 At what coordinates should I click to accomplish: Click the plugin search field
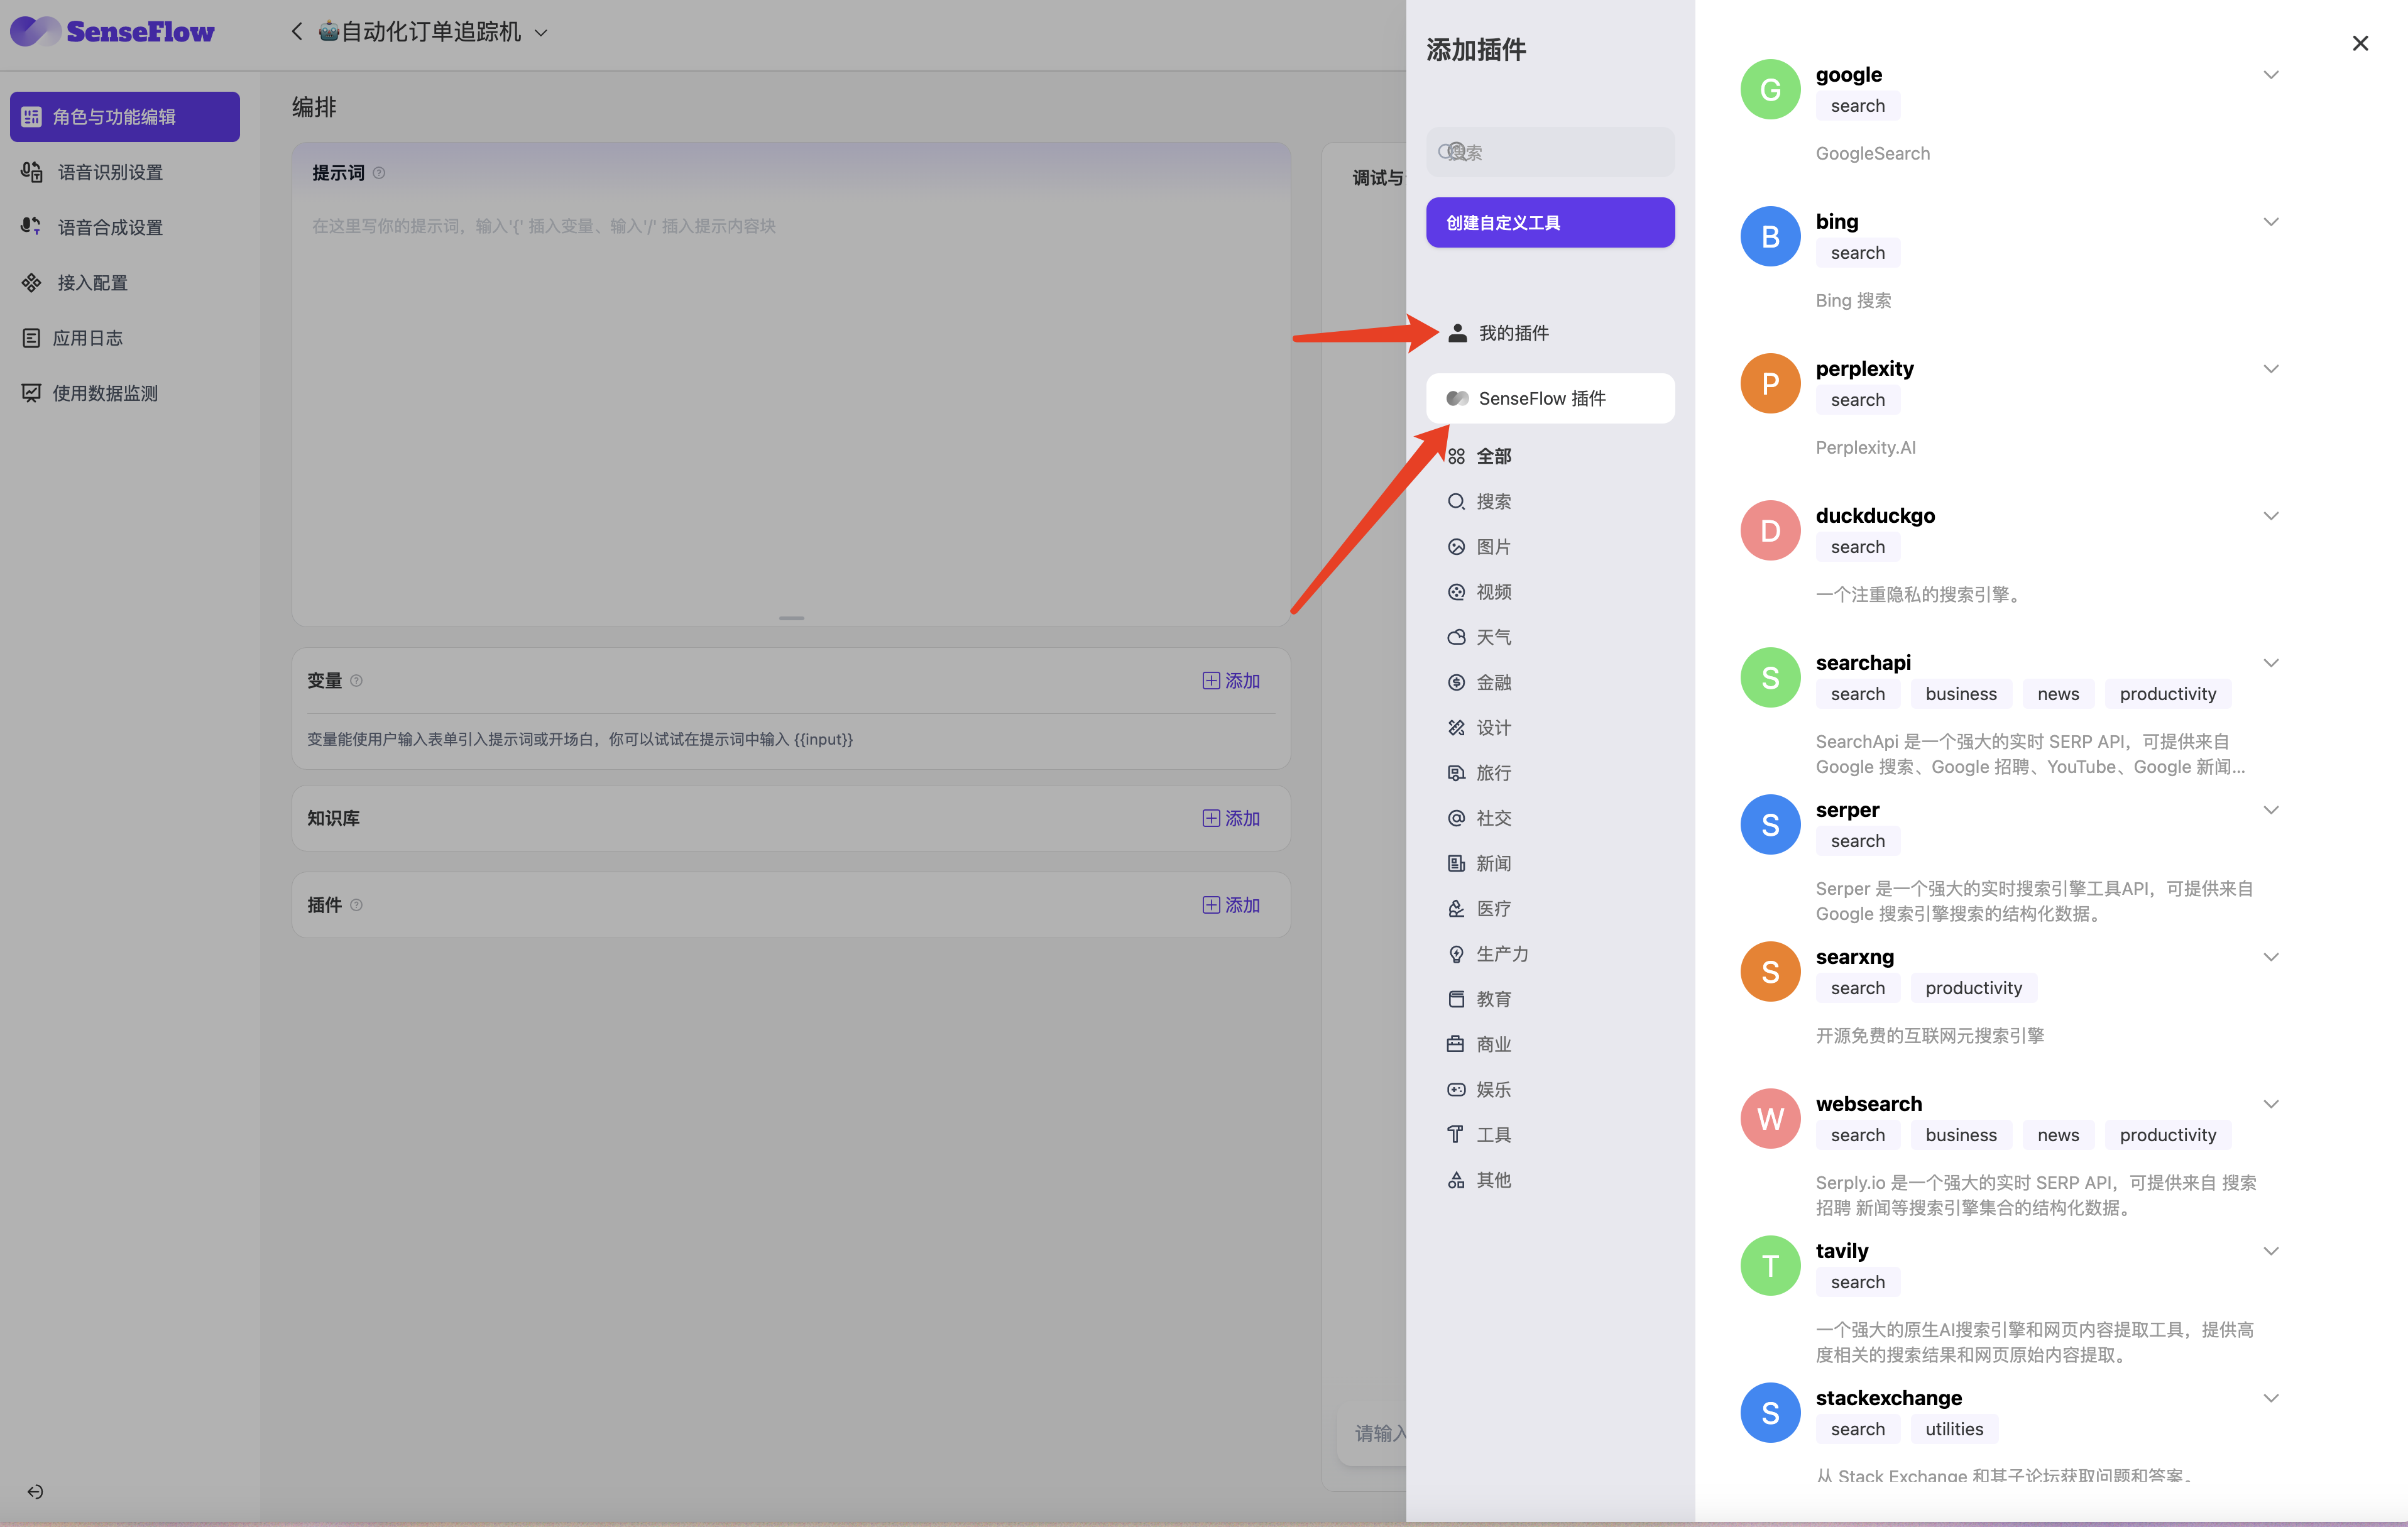tap(1550, 152)
